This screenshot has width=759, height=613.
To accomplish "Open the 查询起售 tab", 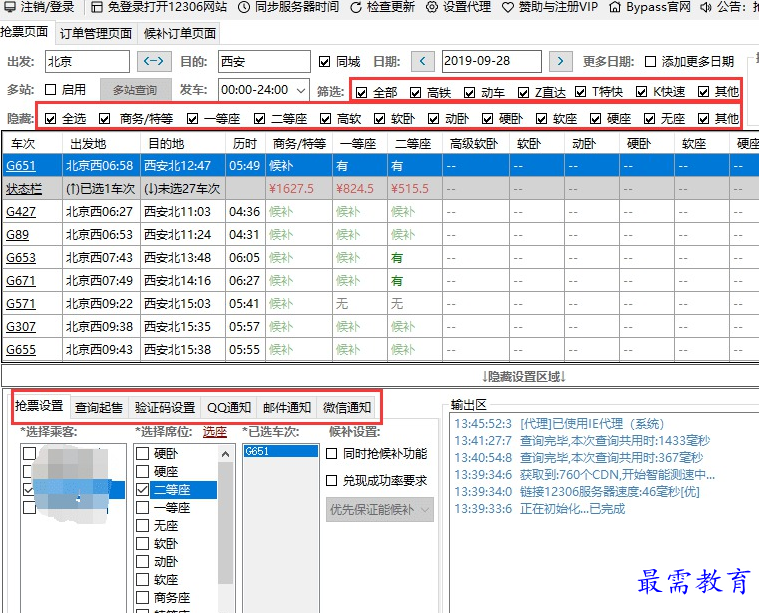I will (99, 408).
